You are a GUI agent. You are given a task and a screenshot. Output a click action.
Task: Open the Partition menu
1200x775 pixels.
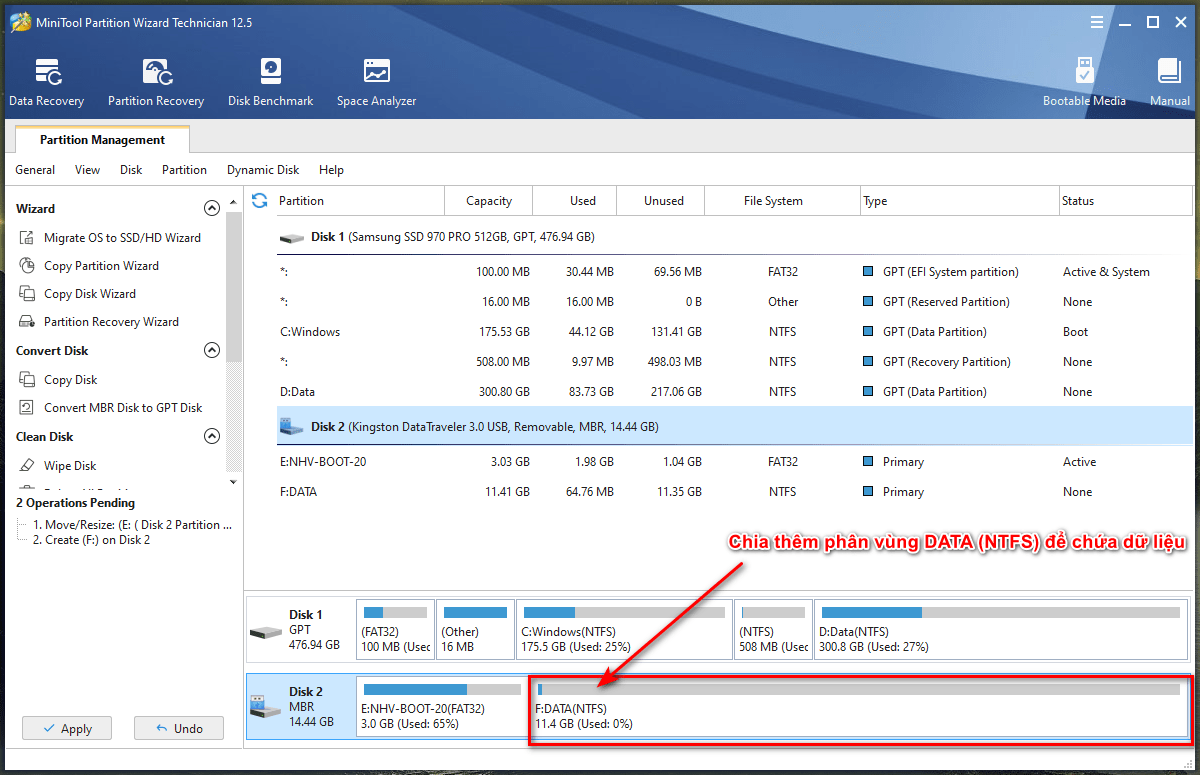pos(185,170)
